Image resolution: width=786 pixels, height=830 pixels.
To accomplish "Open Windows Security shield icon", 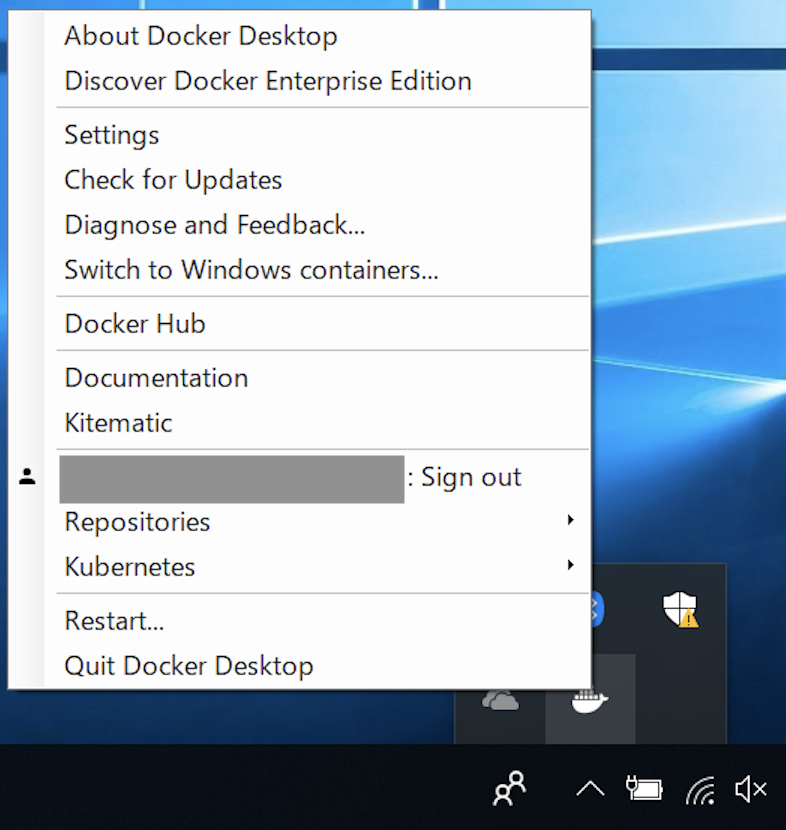I will point(681,609).
